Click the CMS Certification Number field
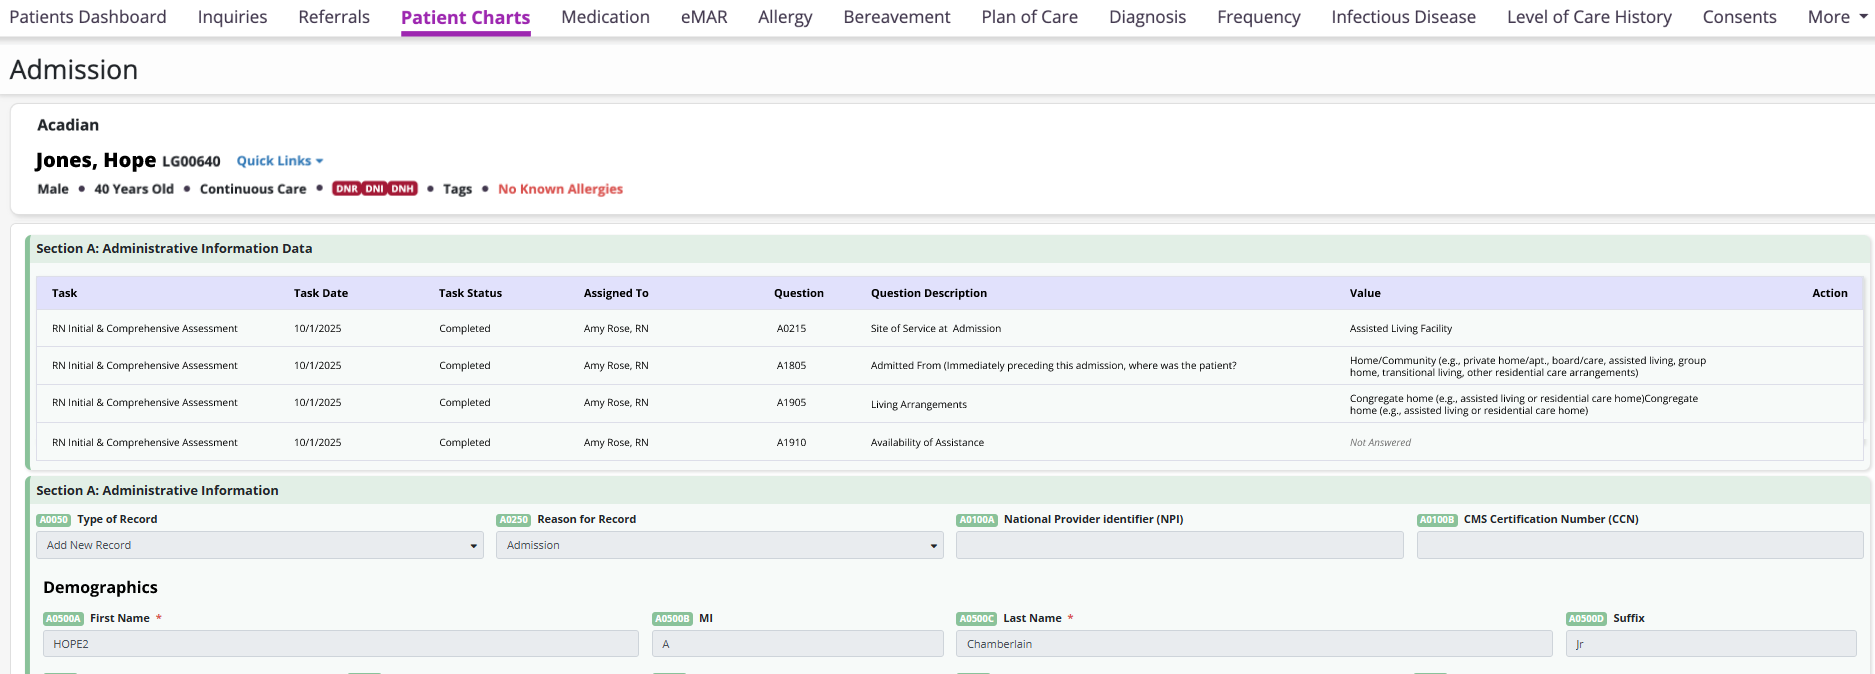 click(1639, 545)
